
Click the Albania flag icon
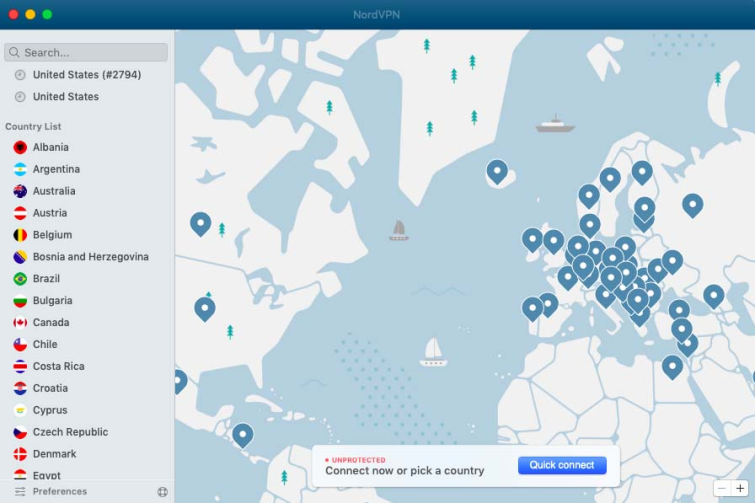tap(20, 147)
